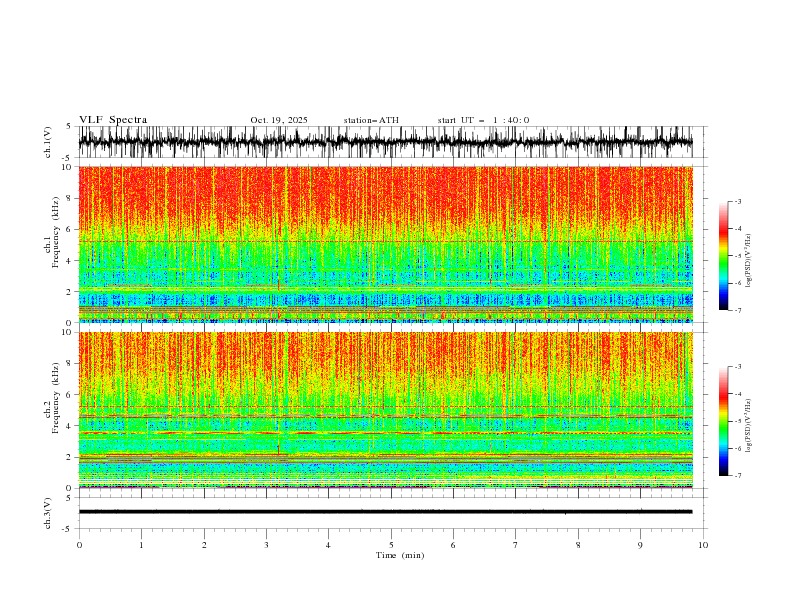Click time axis tick label "4"
Viewport: 792px width, 612px height.
pos(329,545)
